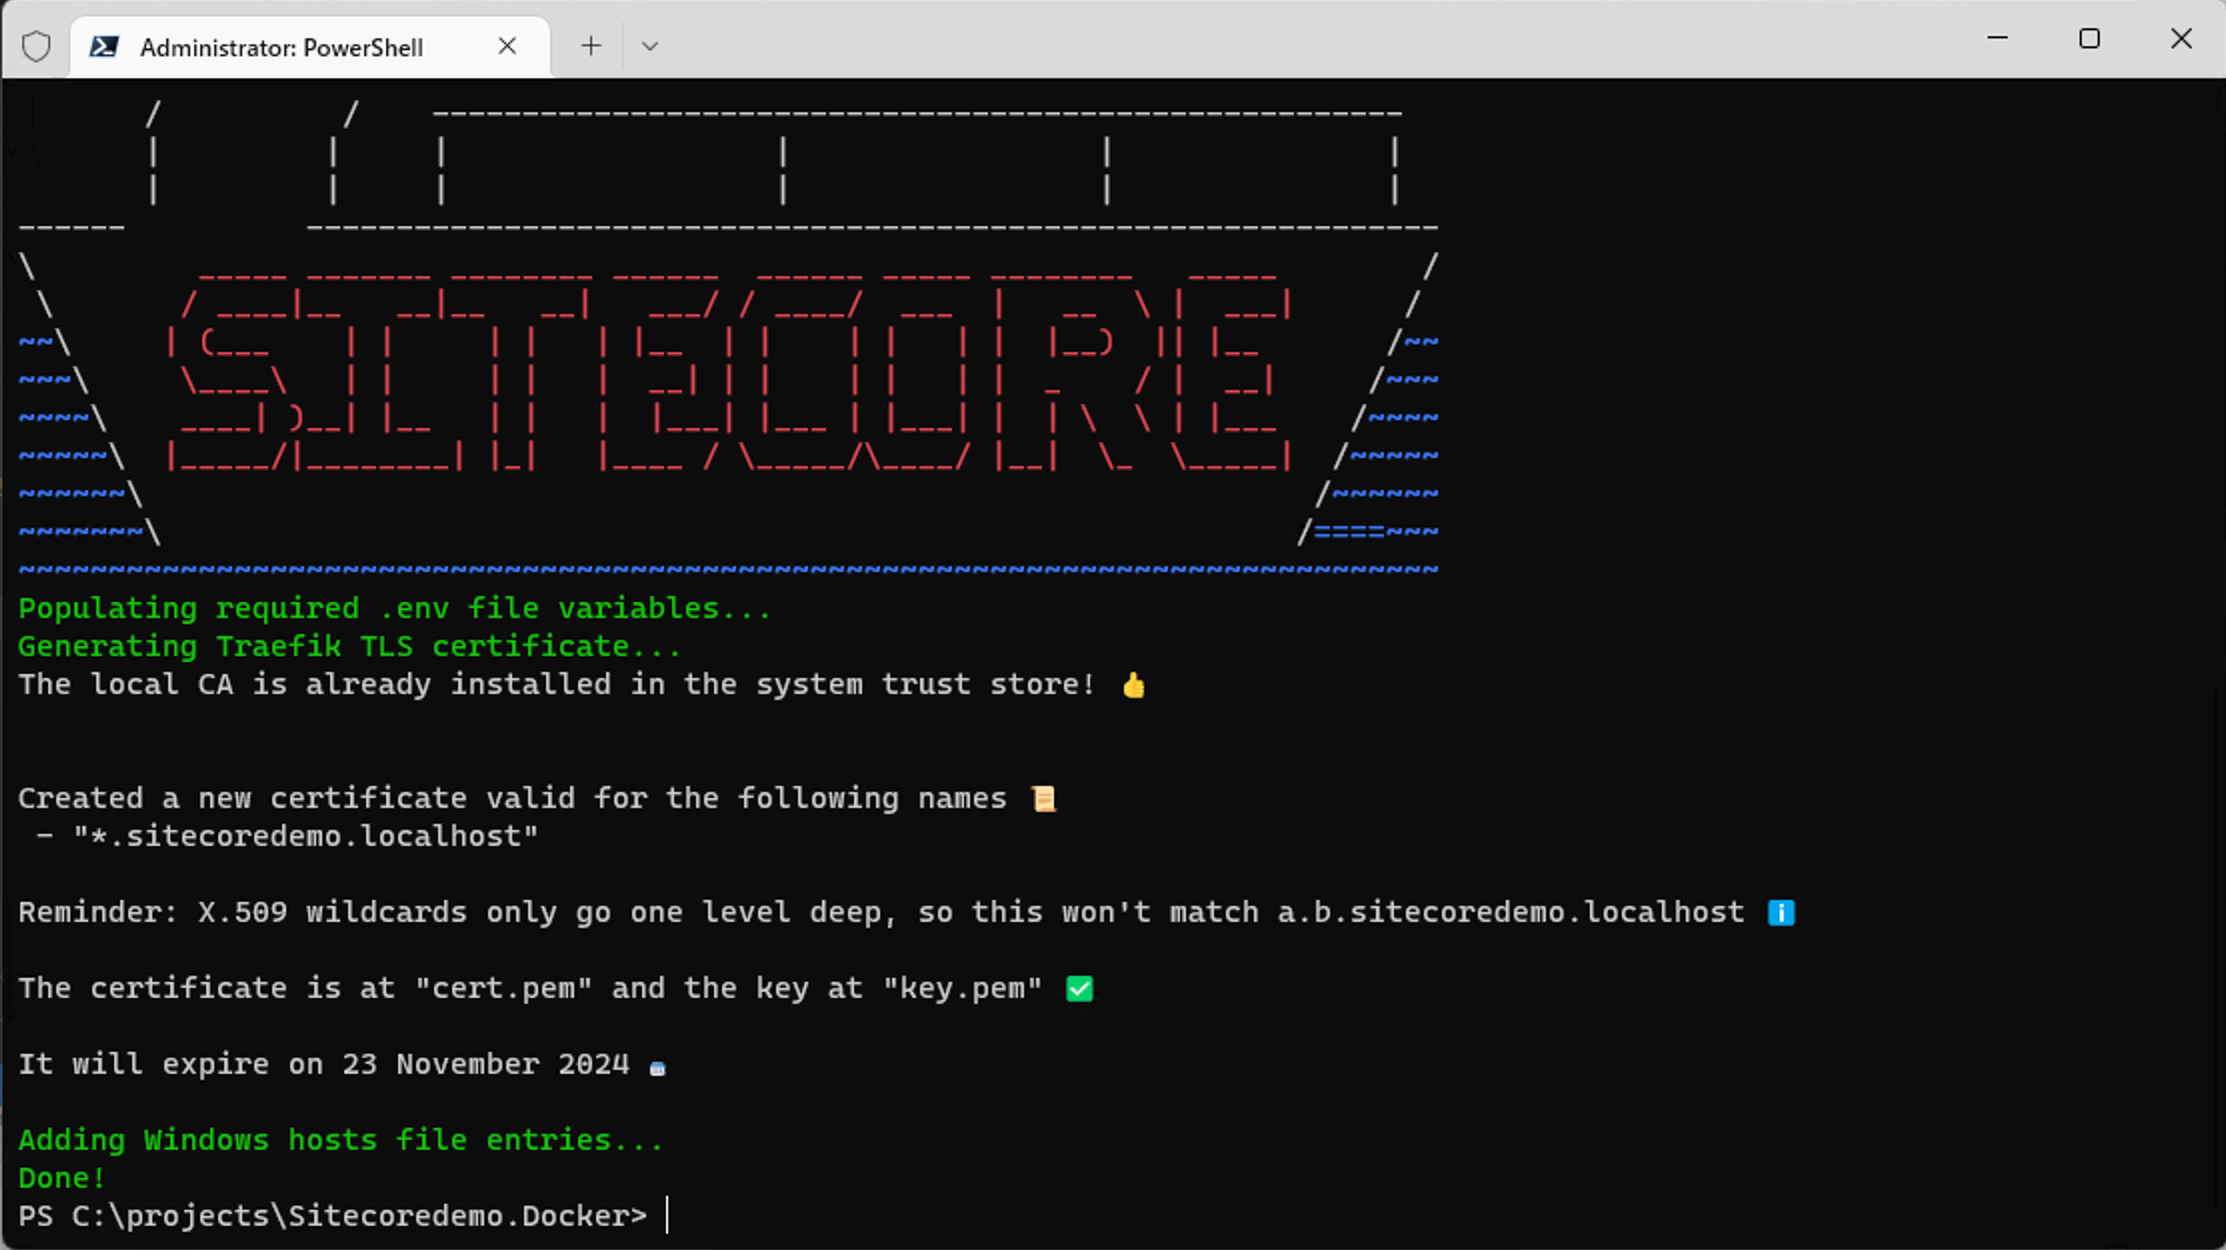
Task: Minimize the terminal window
Action: tap(1998, 39)
